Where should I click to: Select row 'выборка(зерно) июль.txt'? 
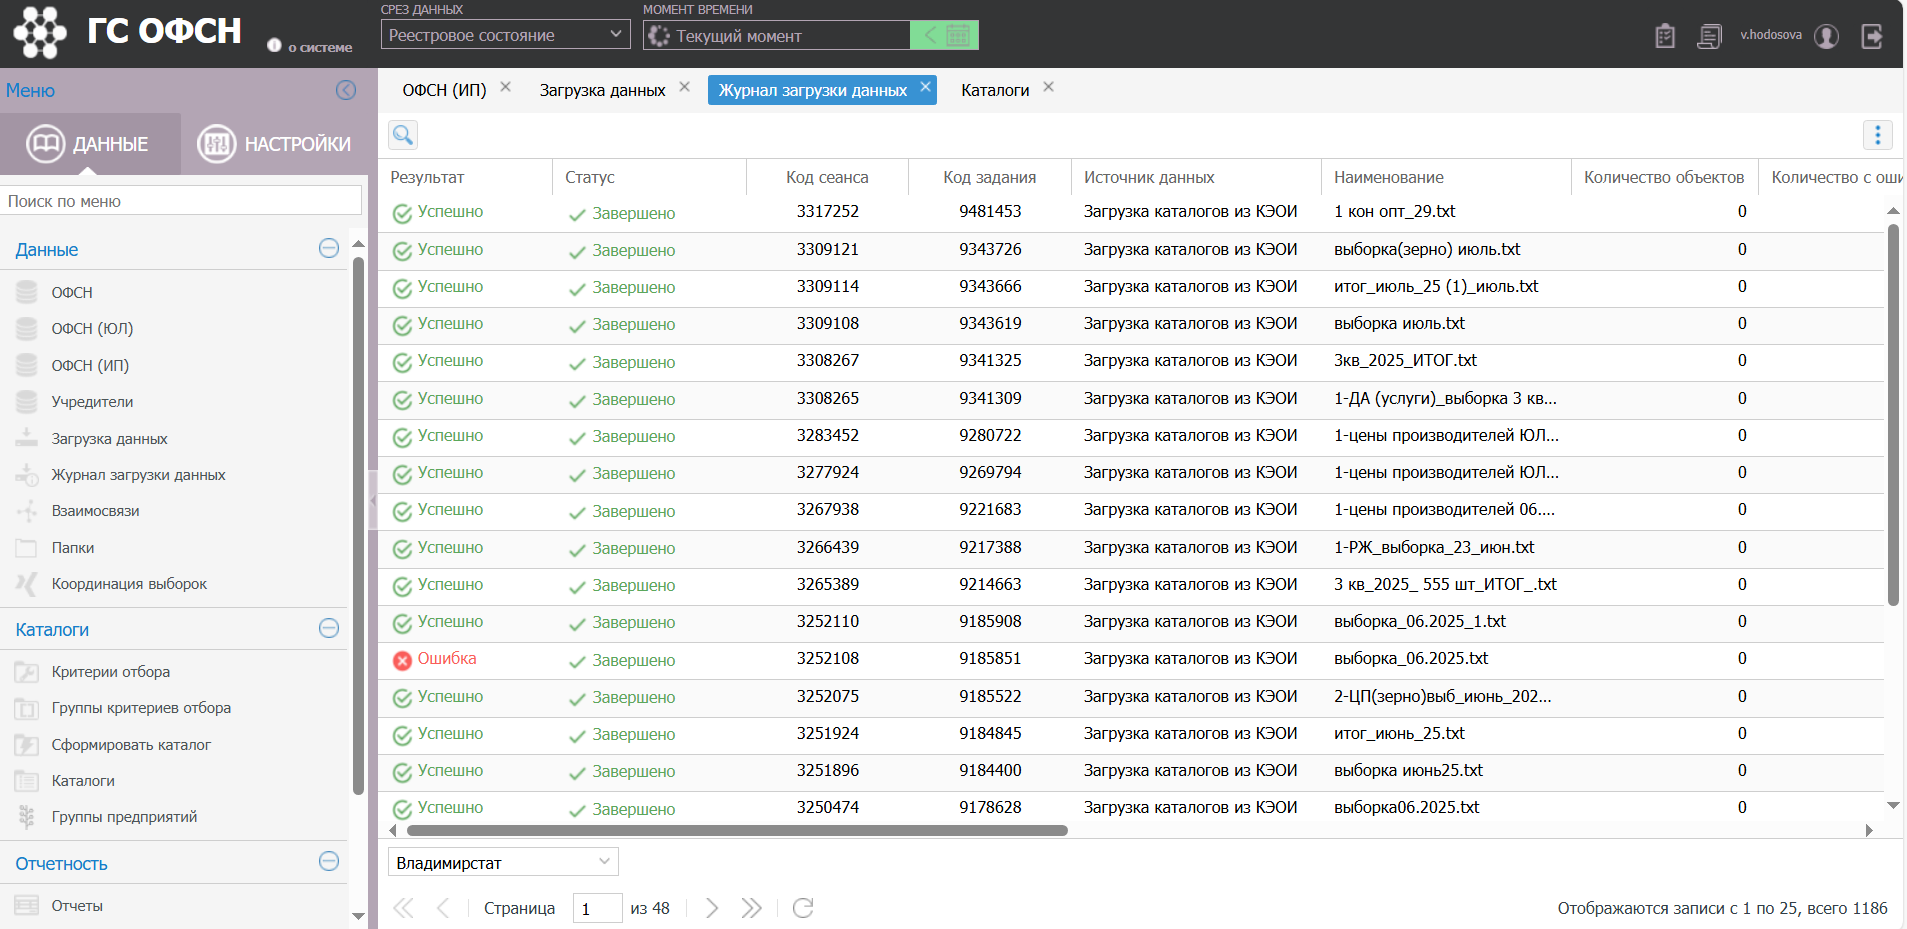(x=1130, y=250)
